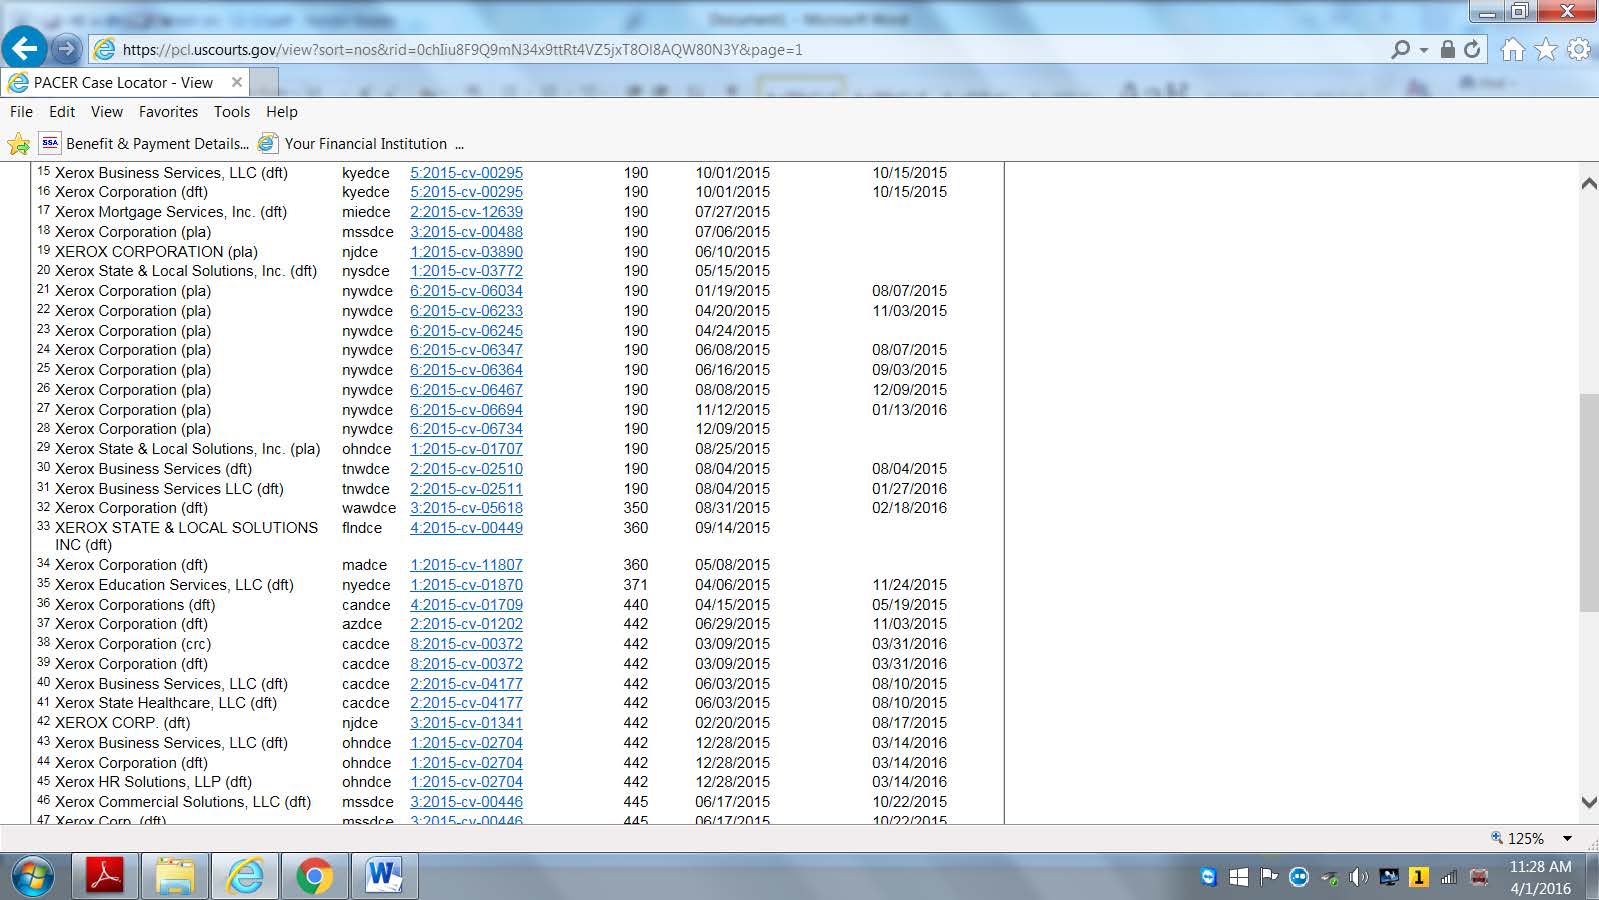This screenshot has height=900, width=1599.
Task: Open case link 3:2015-cv-05618
Action: pyautogui.click(x=466, y=508)
